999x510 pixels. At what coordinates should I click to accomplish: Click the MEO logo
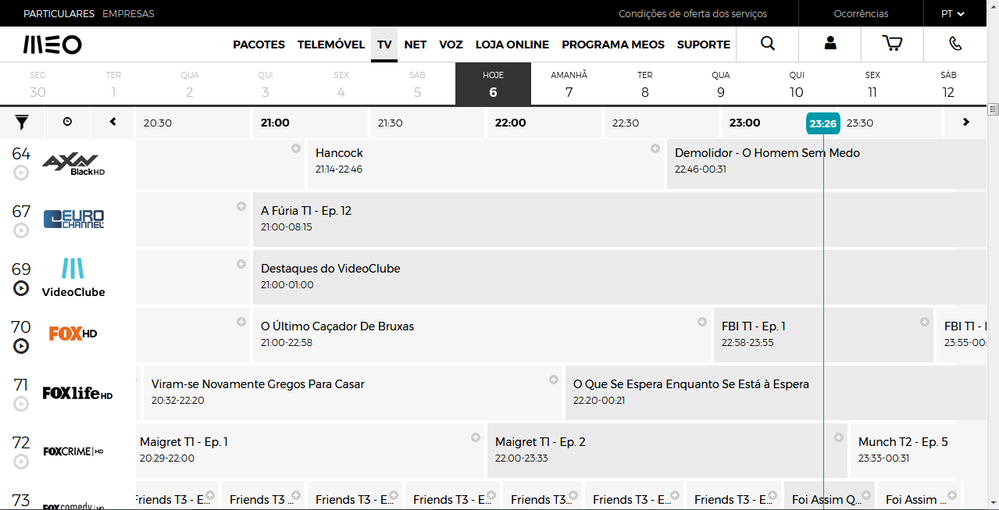point(52,44)
